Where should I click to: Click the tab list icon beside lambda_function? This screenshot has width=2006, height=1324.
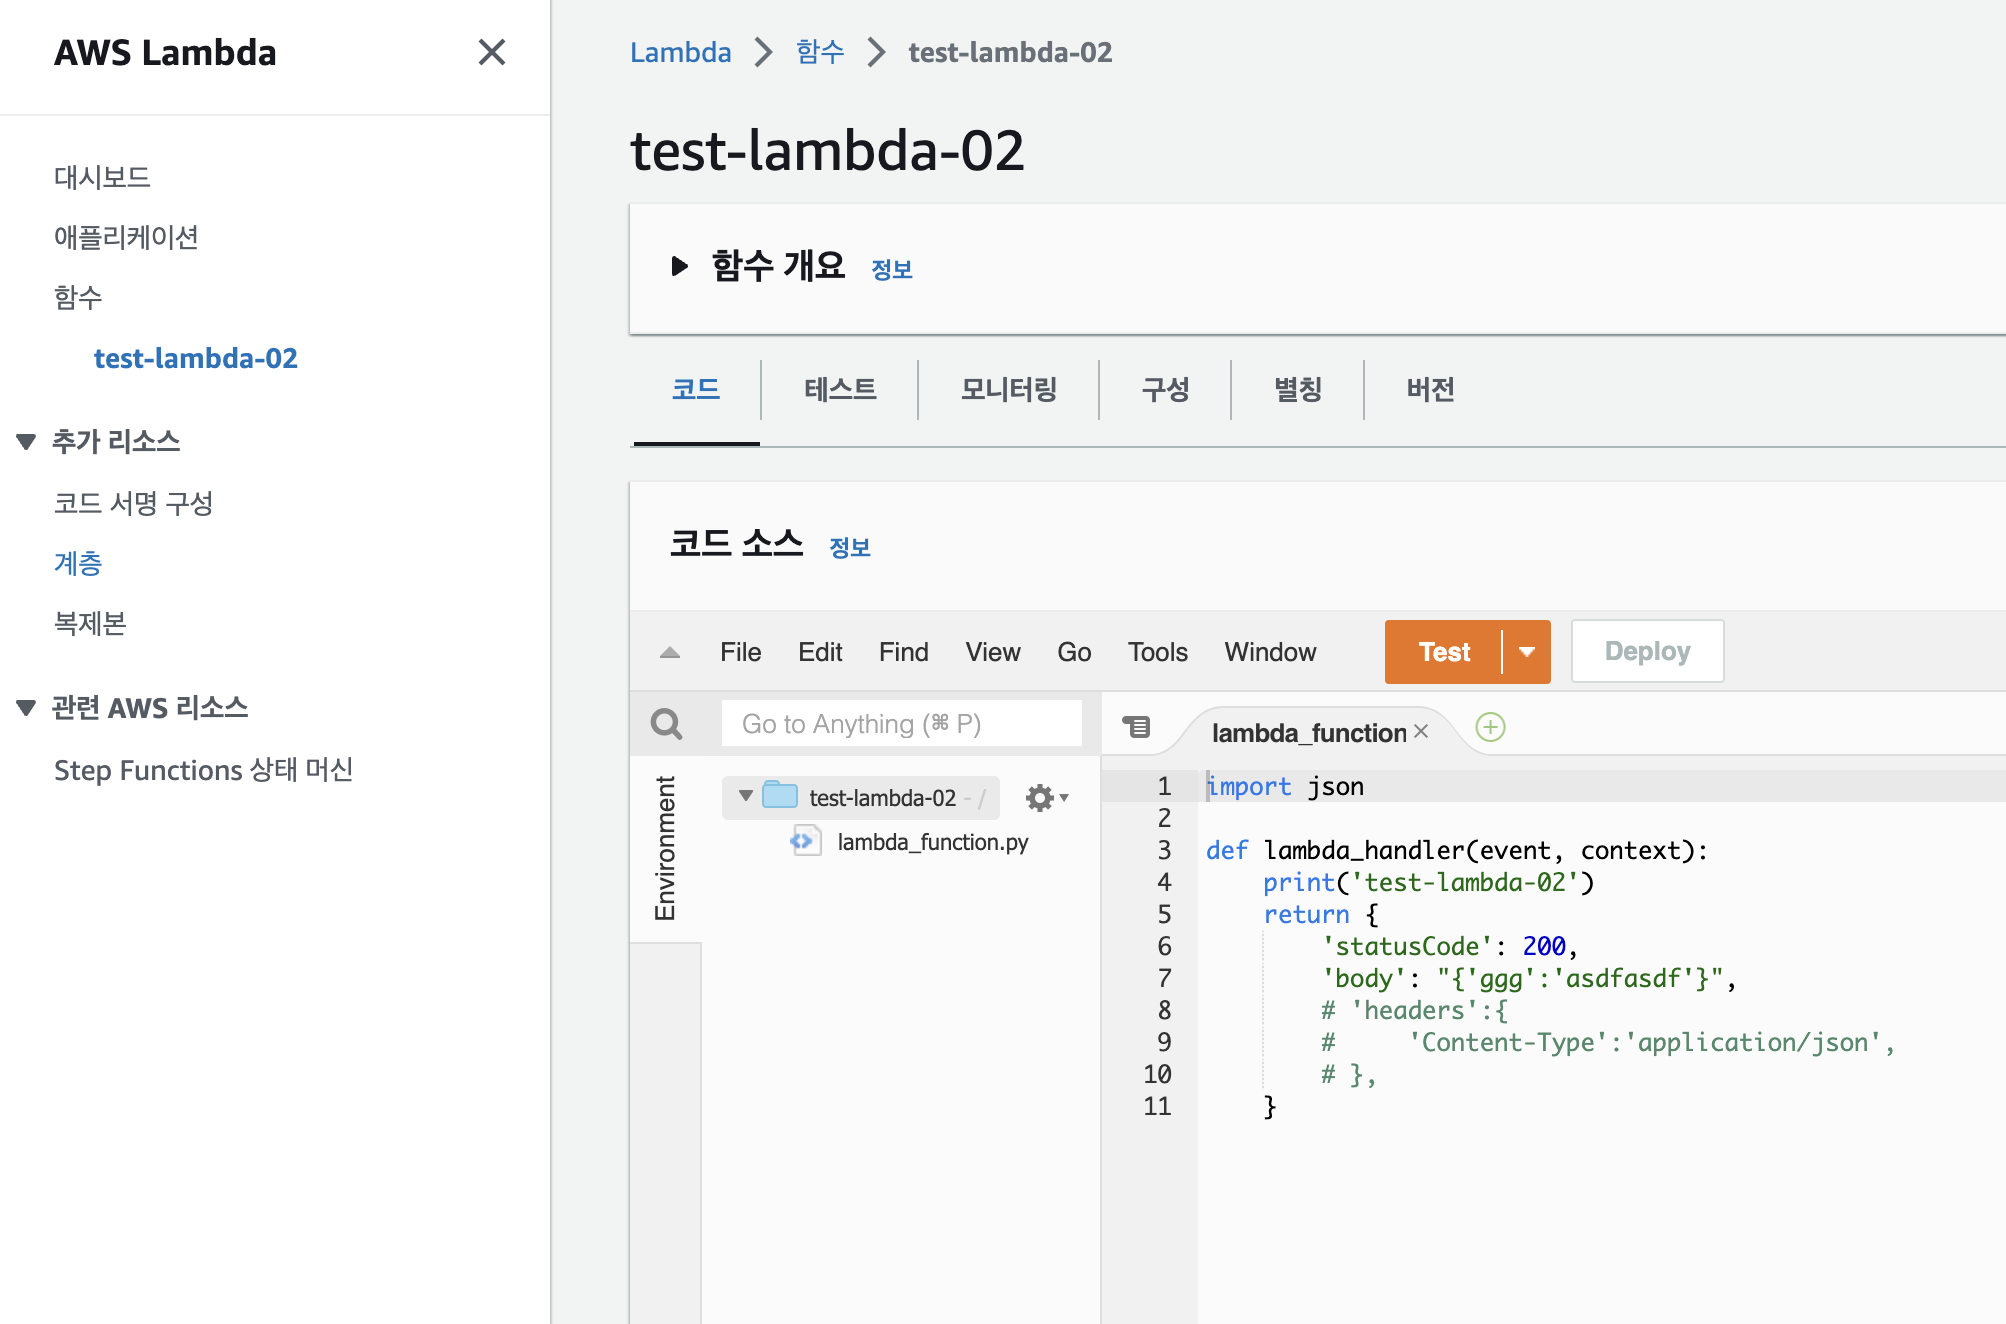1136,727
